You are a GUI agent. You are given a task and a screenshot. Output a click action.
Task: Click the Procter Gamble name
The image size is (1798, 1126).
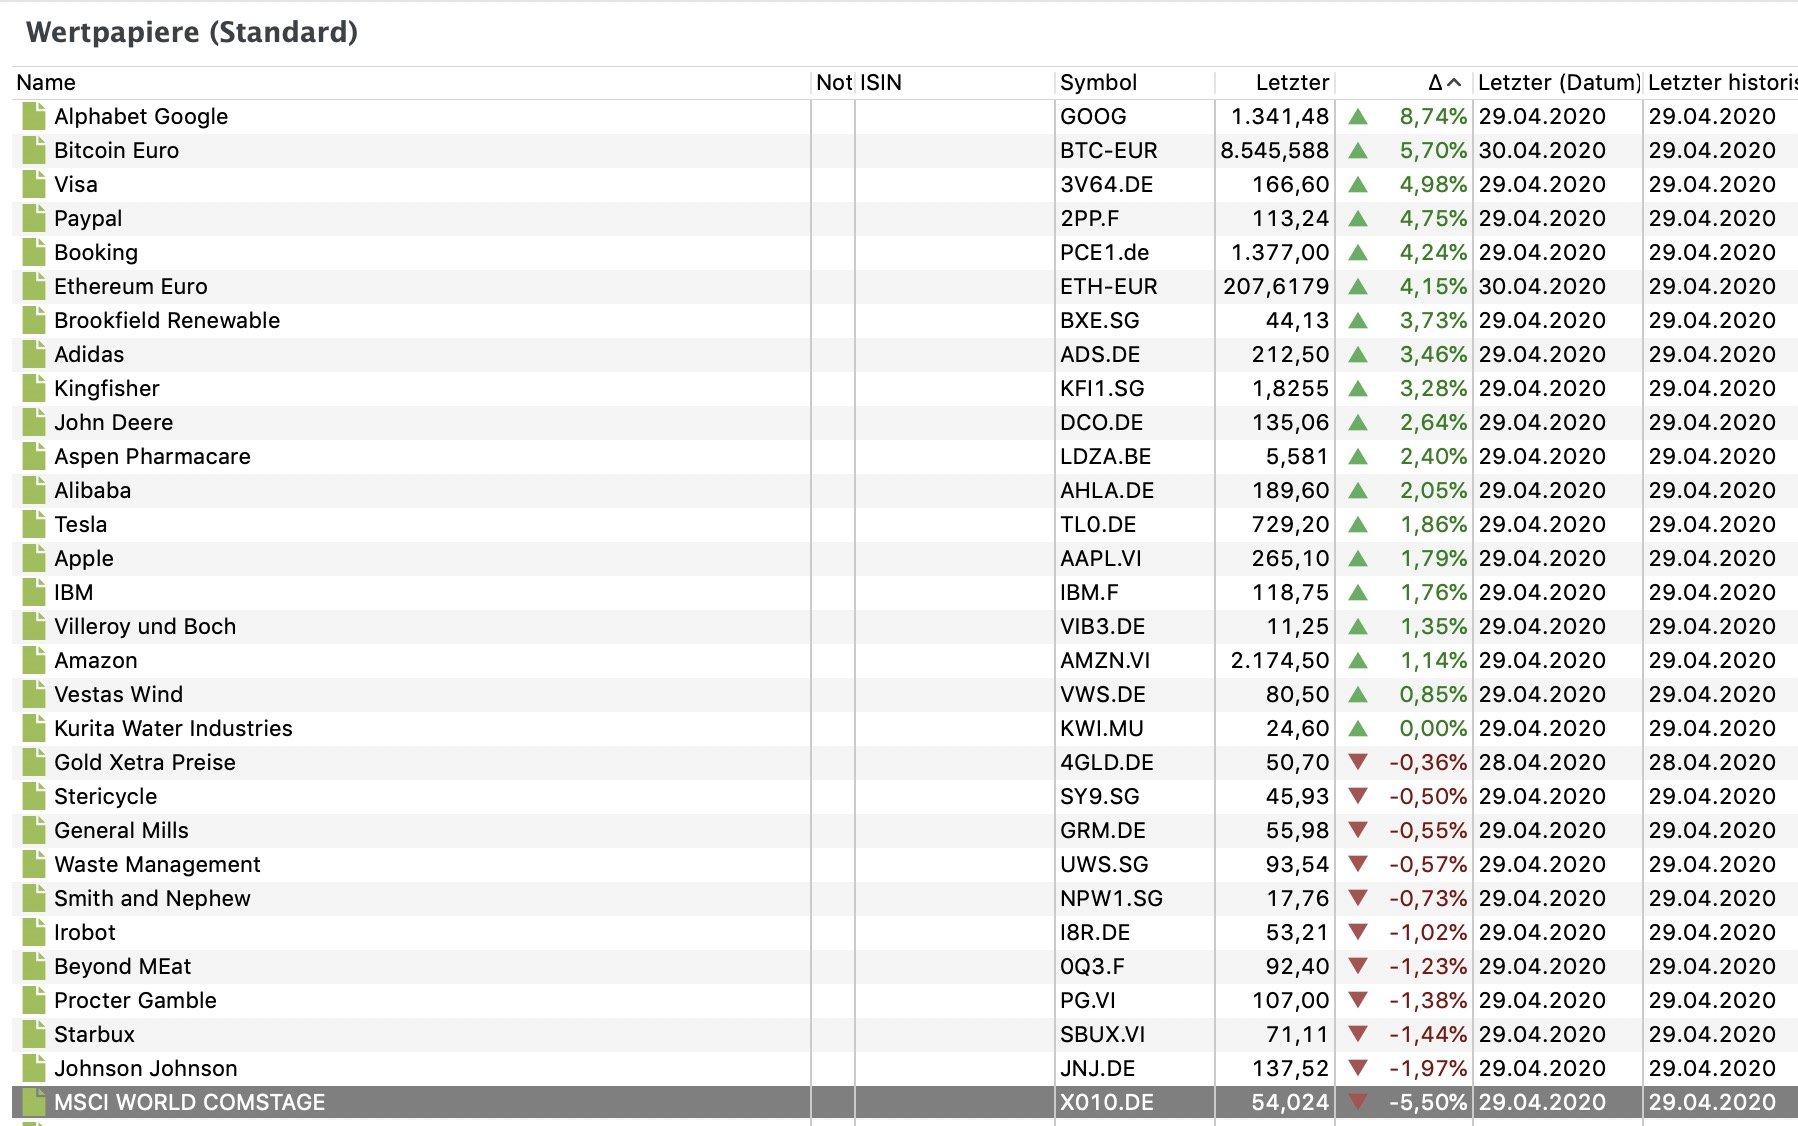[135, 1000]
